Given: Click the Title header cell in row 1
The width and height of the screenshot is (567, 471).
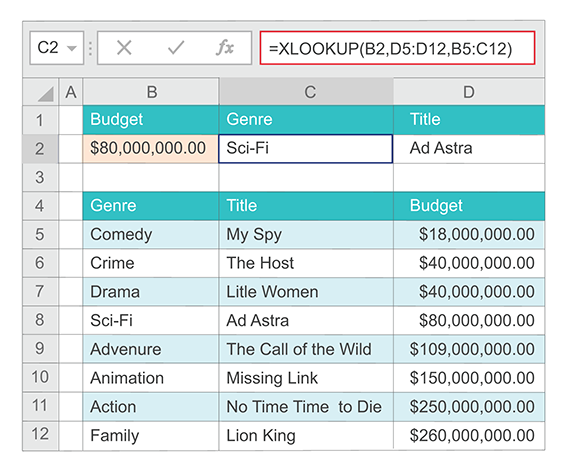Looking at the screenshot, I should pos(469,120).
